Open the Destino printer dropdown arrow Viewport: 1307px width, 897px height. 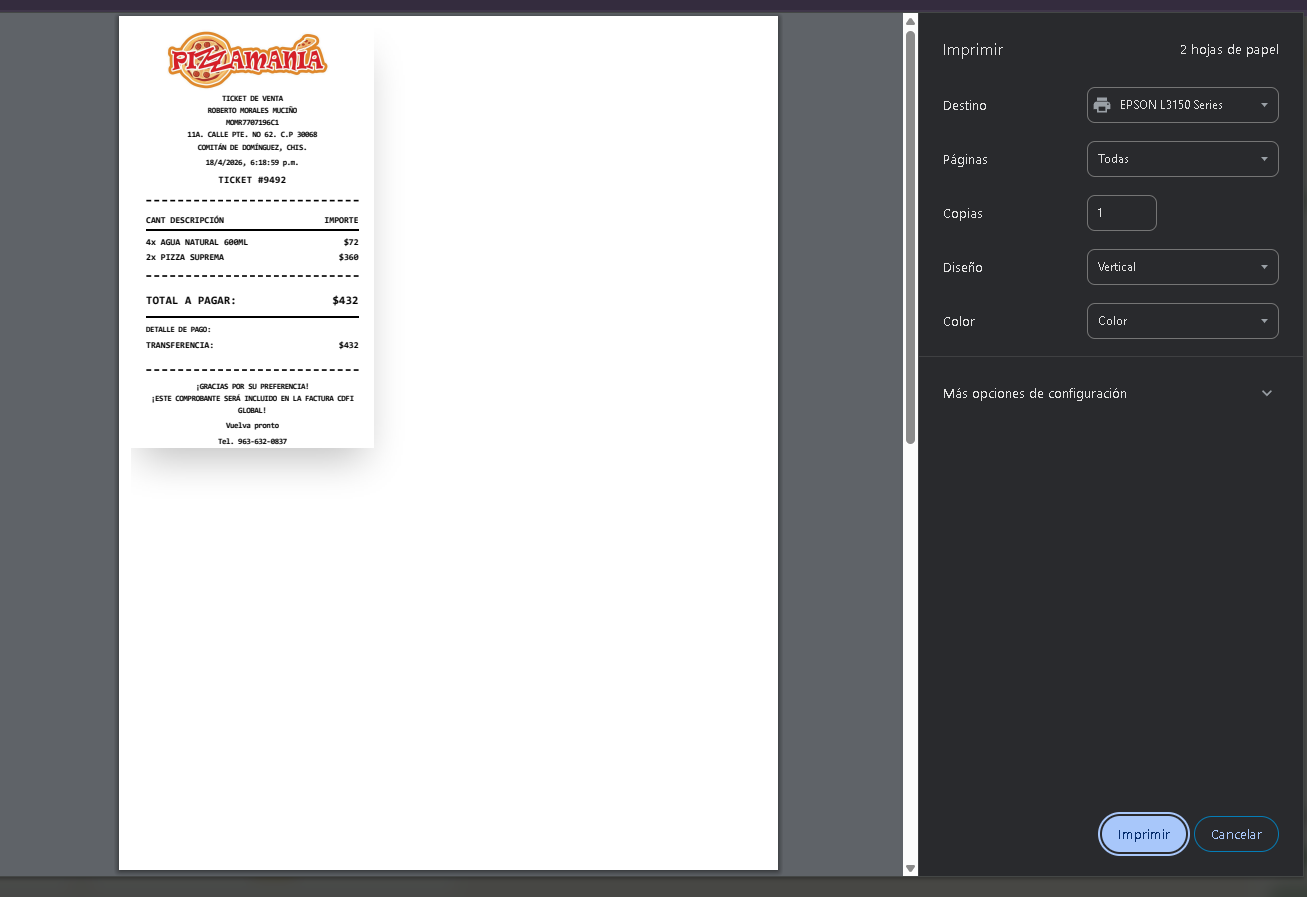click(1264, 105)
